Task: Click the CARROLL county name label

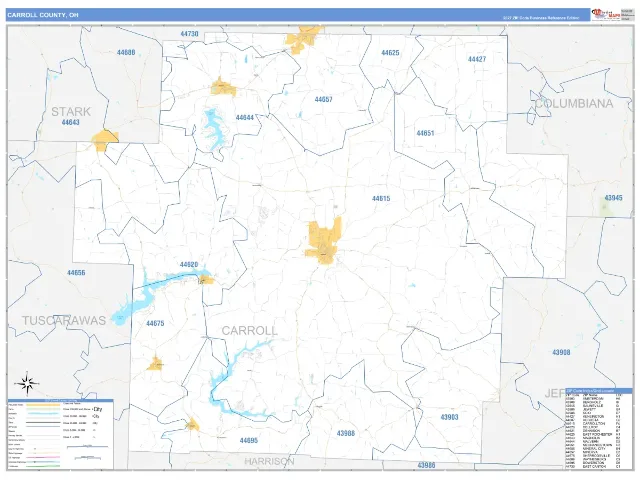Action: pos(249,331)
